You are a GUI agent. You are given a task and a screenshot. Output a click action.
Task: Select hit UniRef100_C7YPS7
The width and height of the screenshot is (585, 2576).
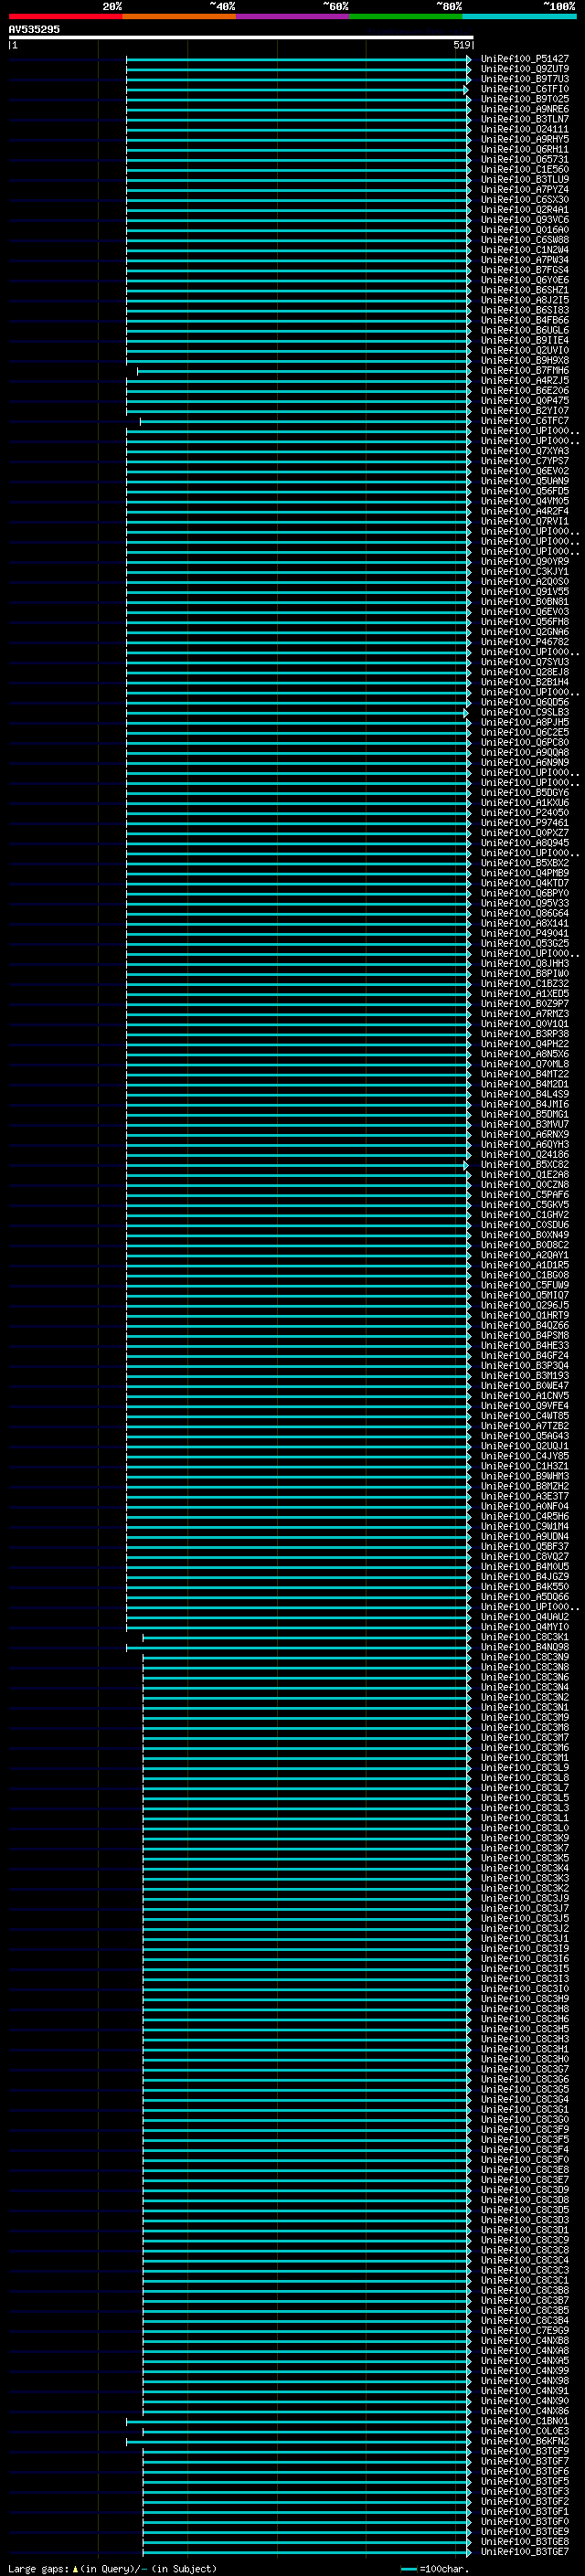coord(524,461)
